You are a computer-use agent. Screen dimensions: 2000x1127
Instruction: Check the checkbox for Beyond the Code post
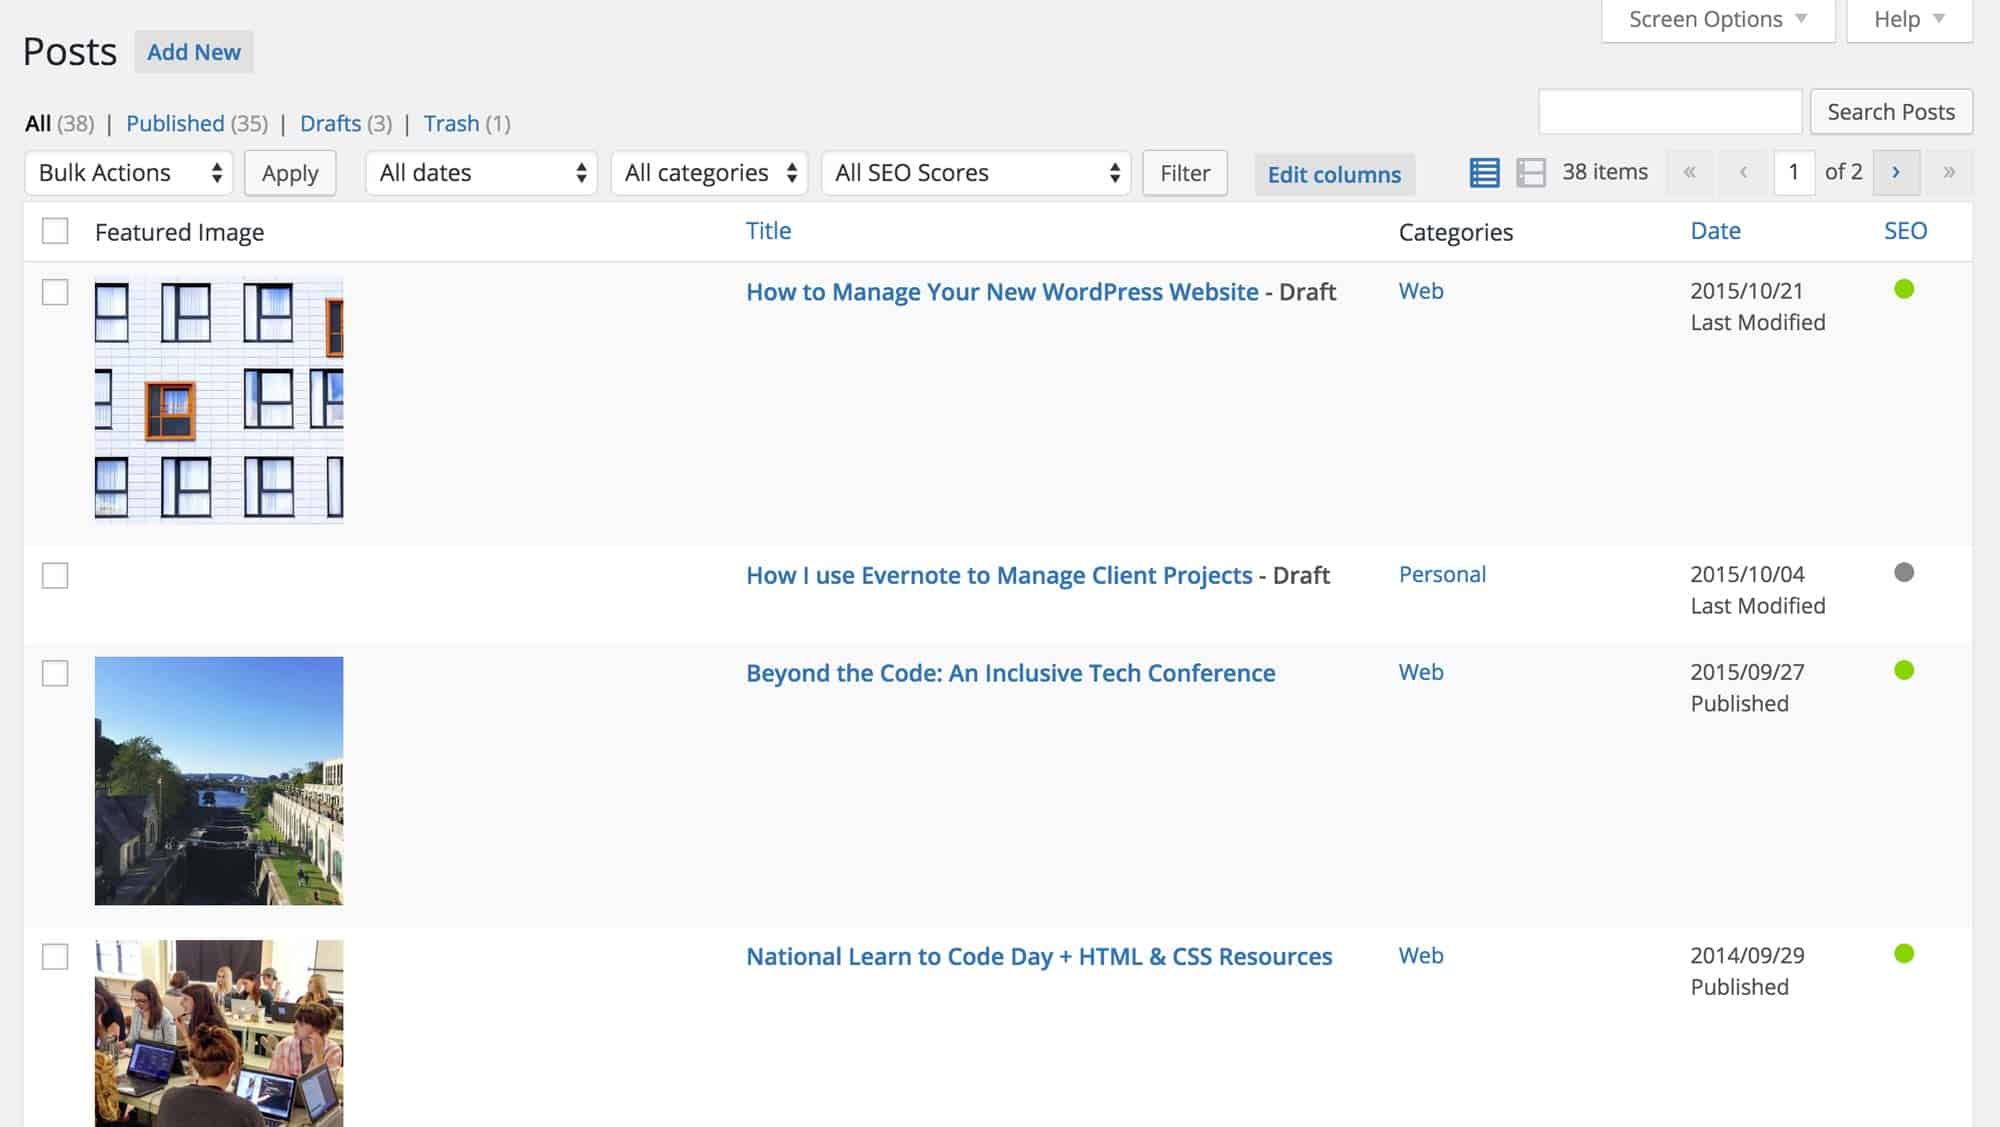click(55, 673)
